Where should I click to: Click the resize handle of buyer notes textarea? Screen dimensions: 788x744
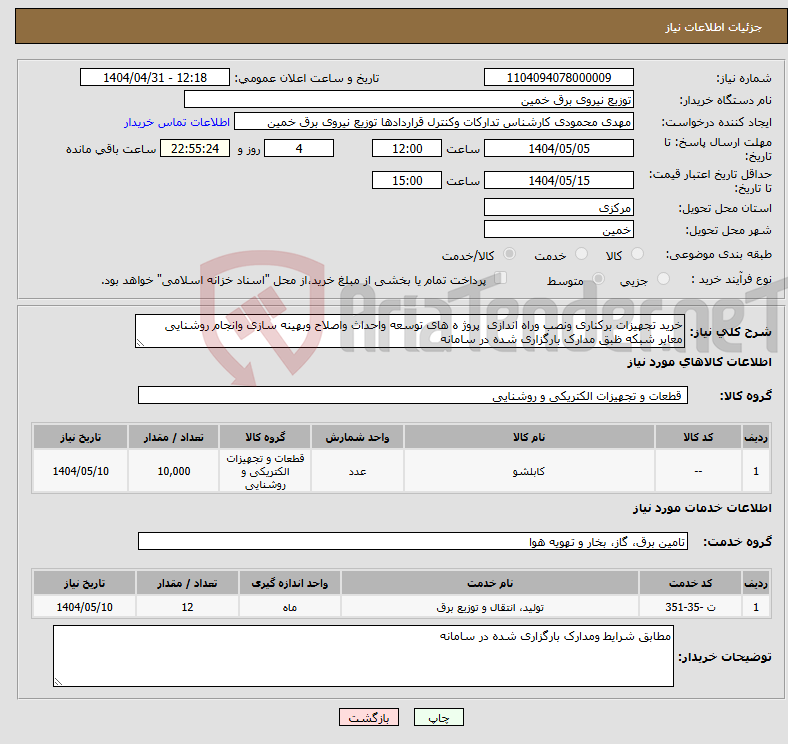click(58, 682)
